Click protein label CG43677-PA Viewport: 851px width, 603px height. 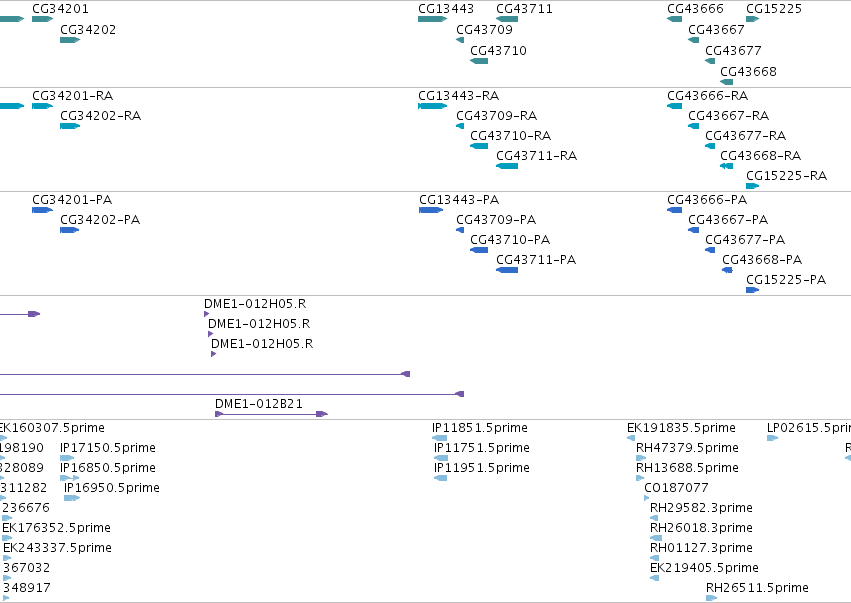click(x=745, y=240)
